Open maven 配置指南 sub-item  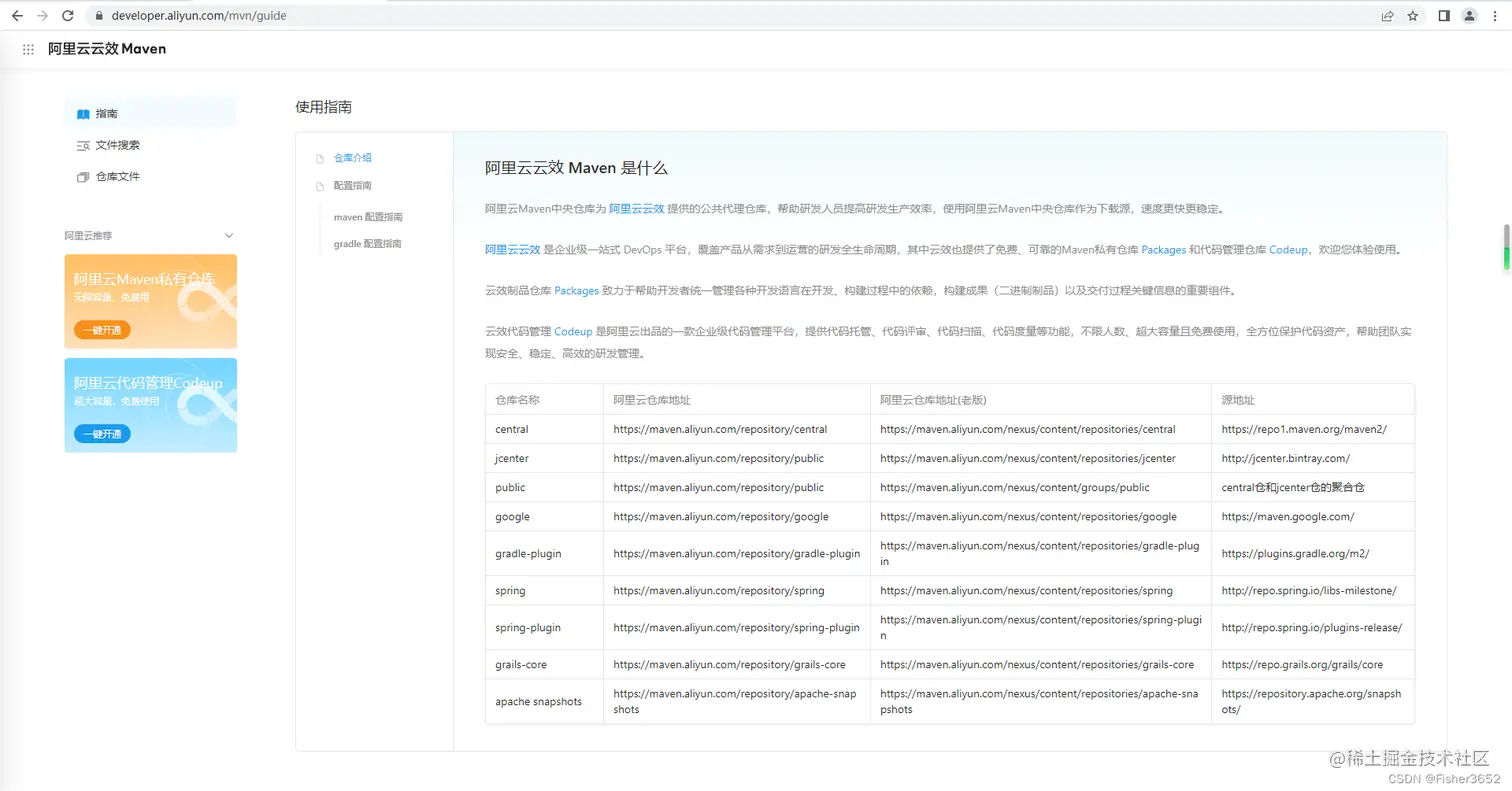368,217
